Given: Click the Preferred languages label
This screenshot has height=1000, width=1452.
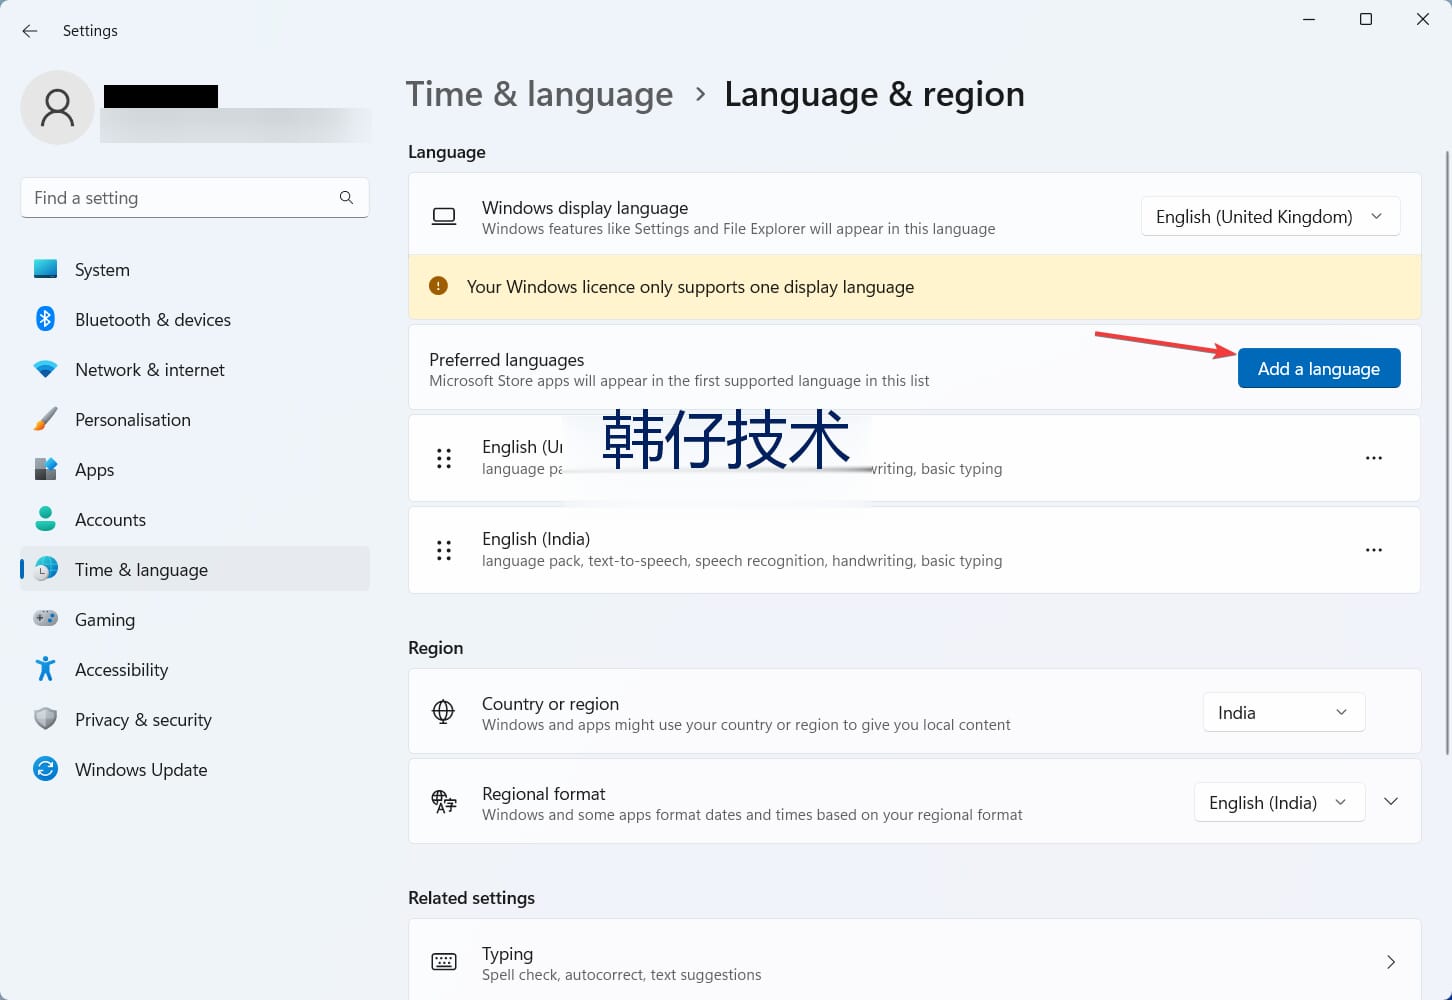Looking at the screenshot, I should 507,359.
